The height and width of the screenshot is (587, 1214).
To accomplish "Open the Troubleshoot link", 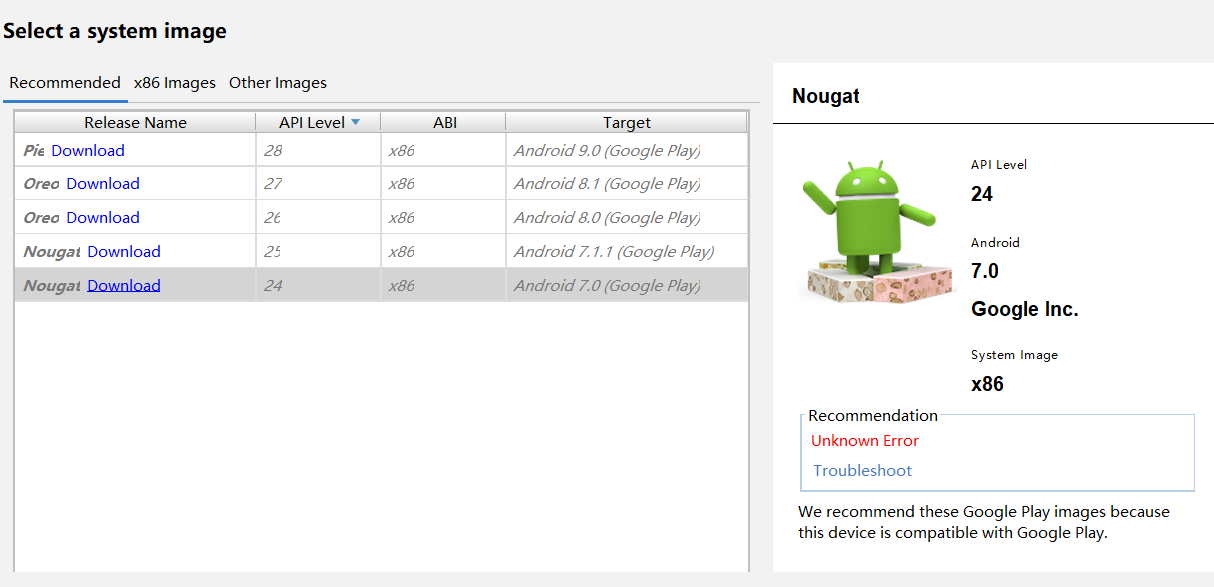I will tap(862, 470).
